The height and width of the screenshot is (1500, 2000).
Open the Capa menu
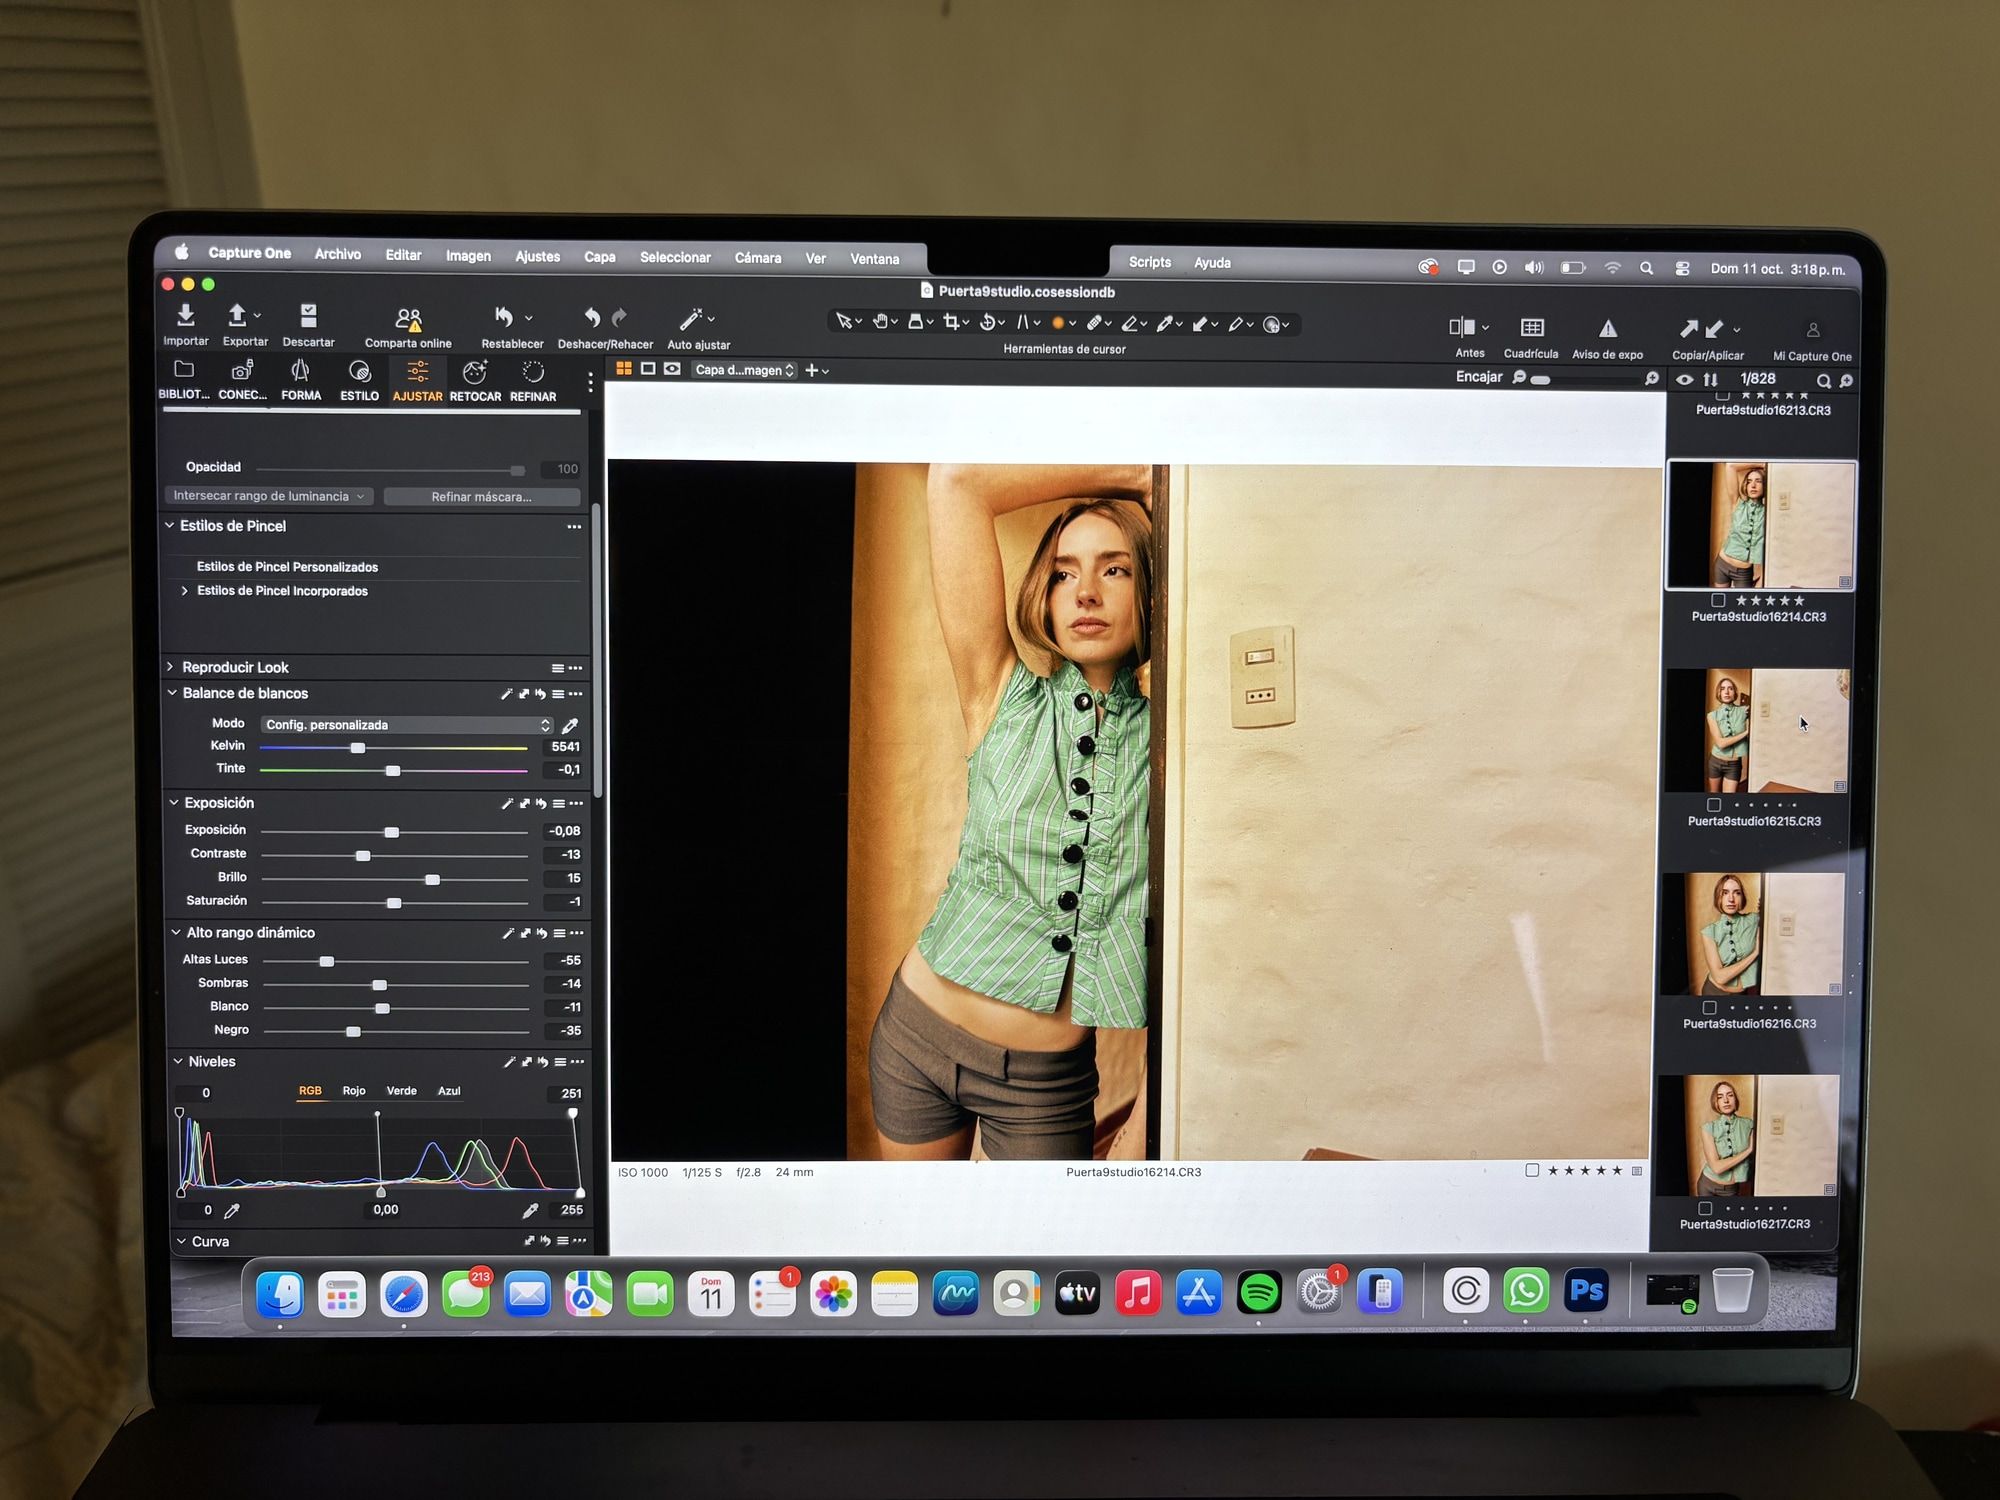(x=600, y=257)
